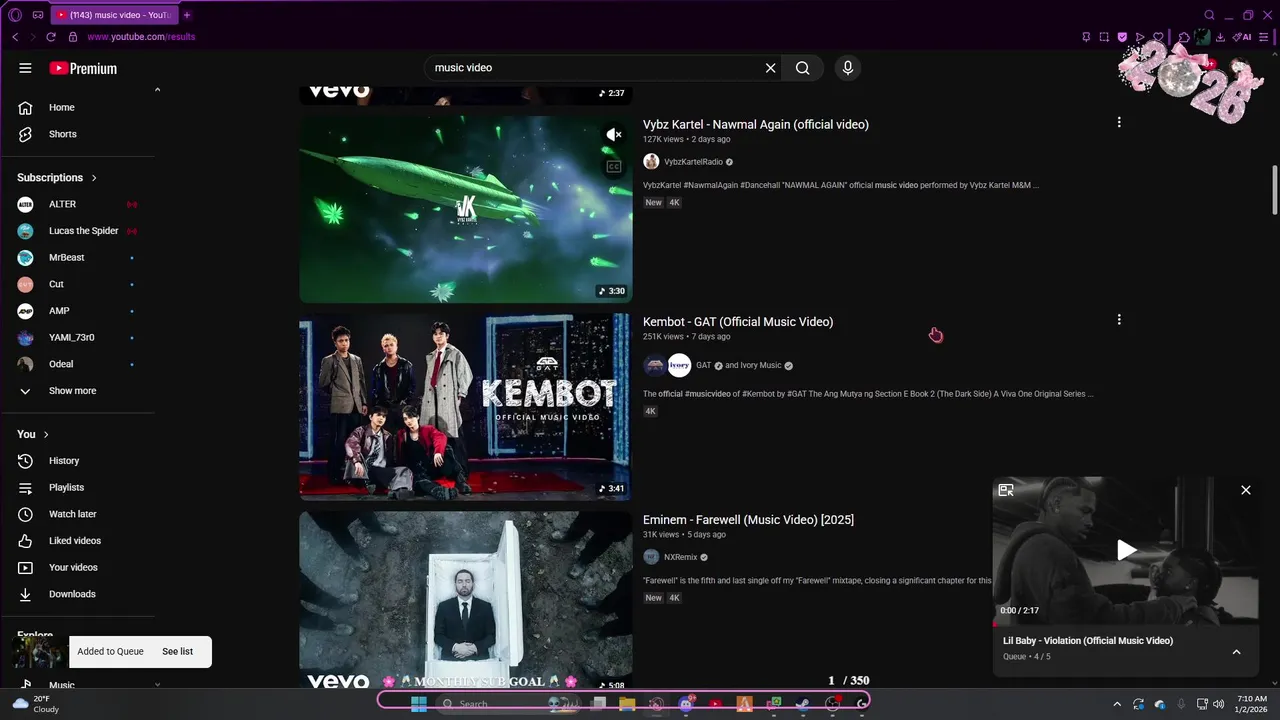
Task: Select the music video YouTube tab
Action: pos(114,15)
